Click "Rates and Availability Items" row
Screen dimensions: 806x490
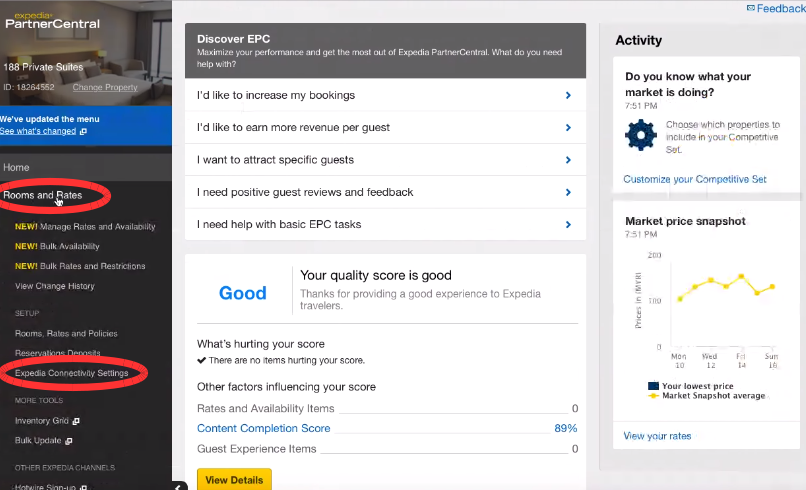[388, 409]
